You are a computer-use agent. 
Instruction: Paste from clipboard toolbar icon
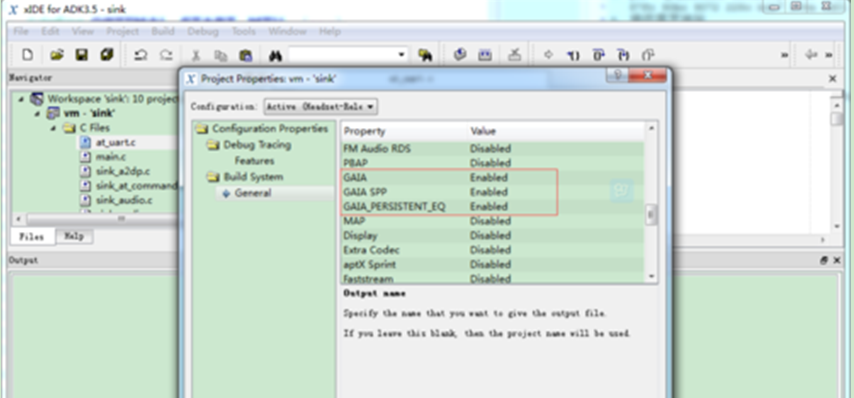pos(246,55)
